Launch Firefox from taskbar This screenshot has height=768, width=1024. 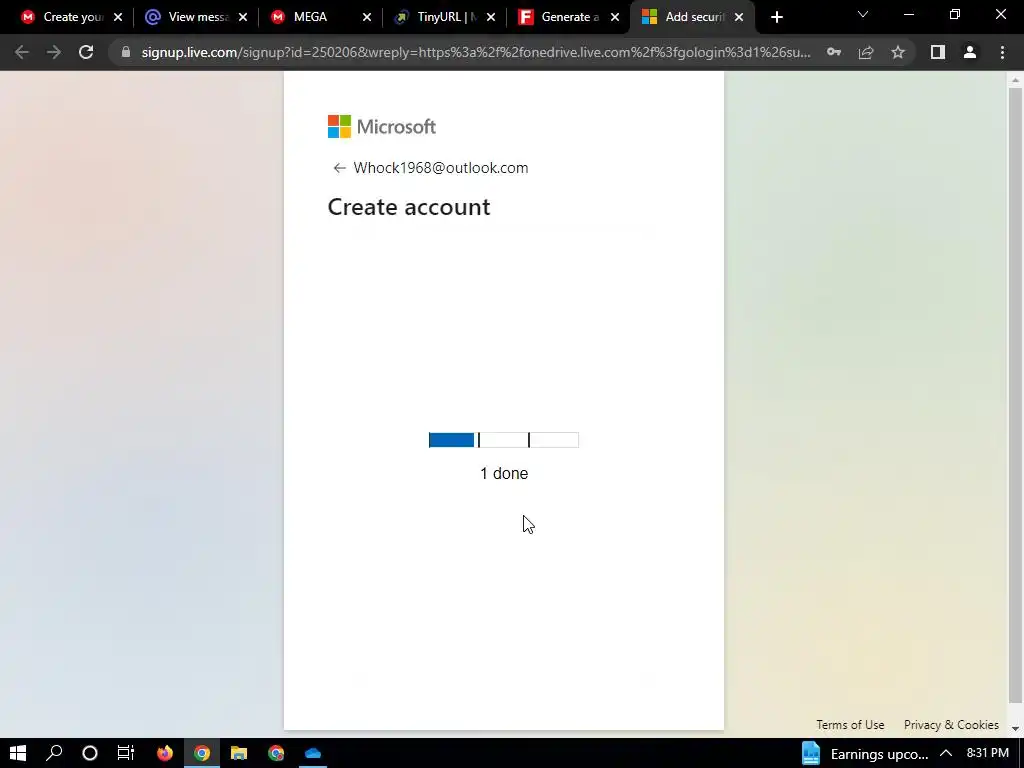pos(165,753)
